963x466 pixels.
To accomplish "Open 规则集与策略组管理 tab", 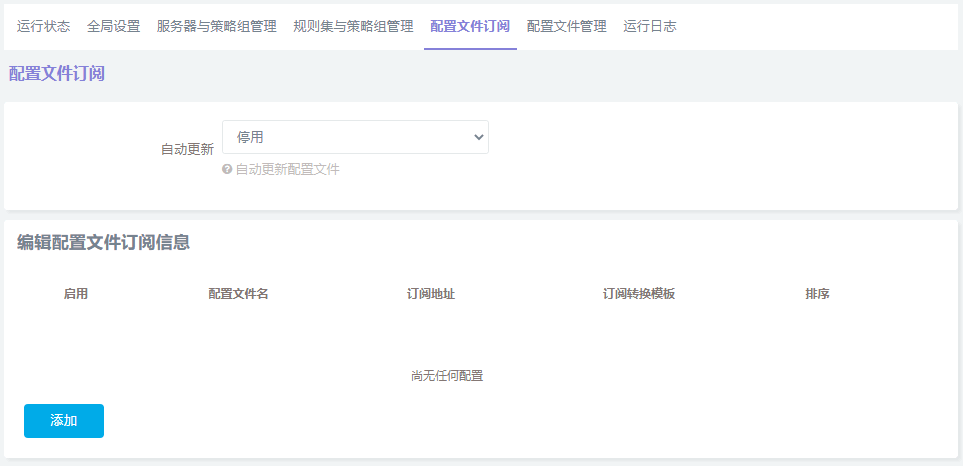I will coord(353,27).
